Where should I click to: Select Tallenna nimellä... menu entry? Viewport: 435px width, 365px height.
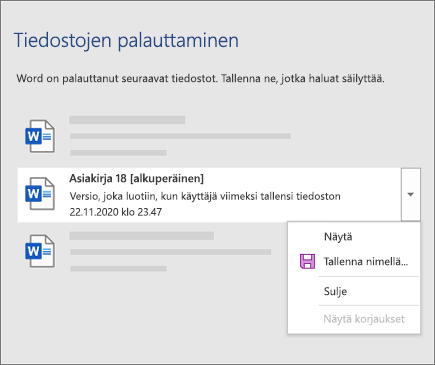click(366, 262)
